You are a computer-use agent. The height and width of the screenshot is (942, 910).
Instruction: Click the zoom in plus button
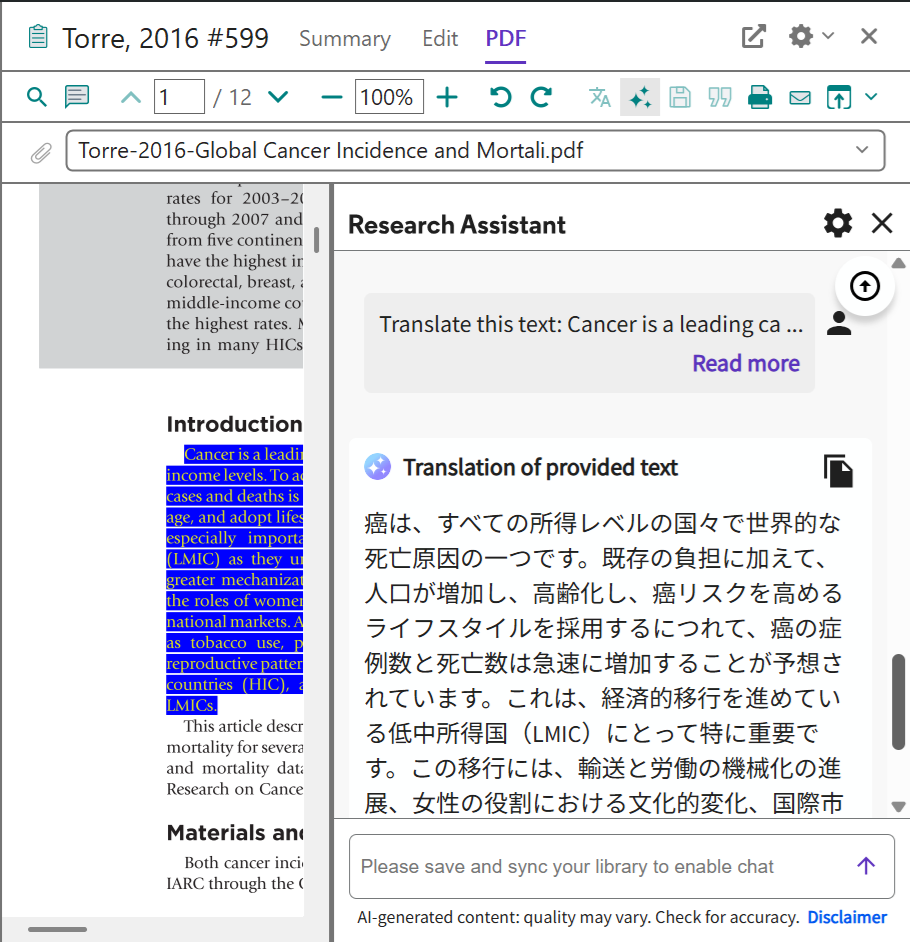point(447,97)
